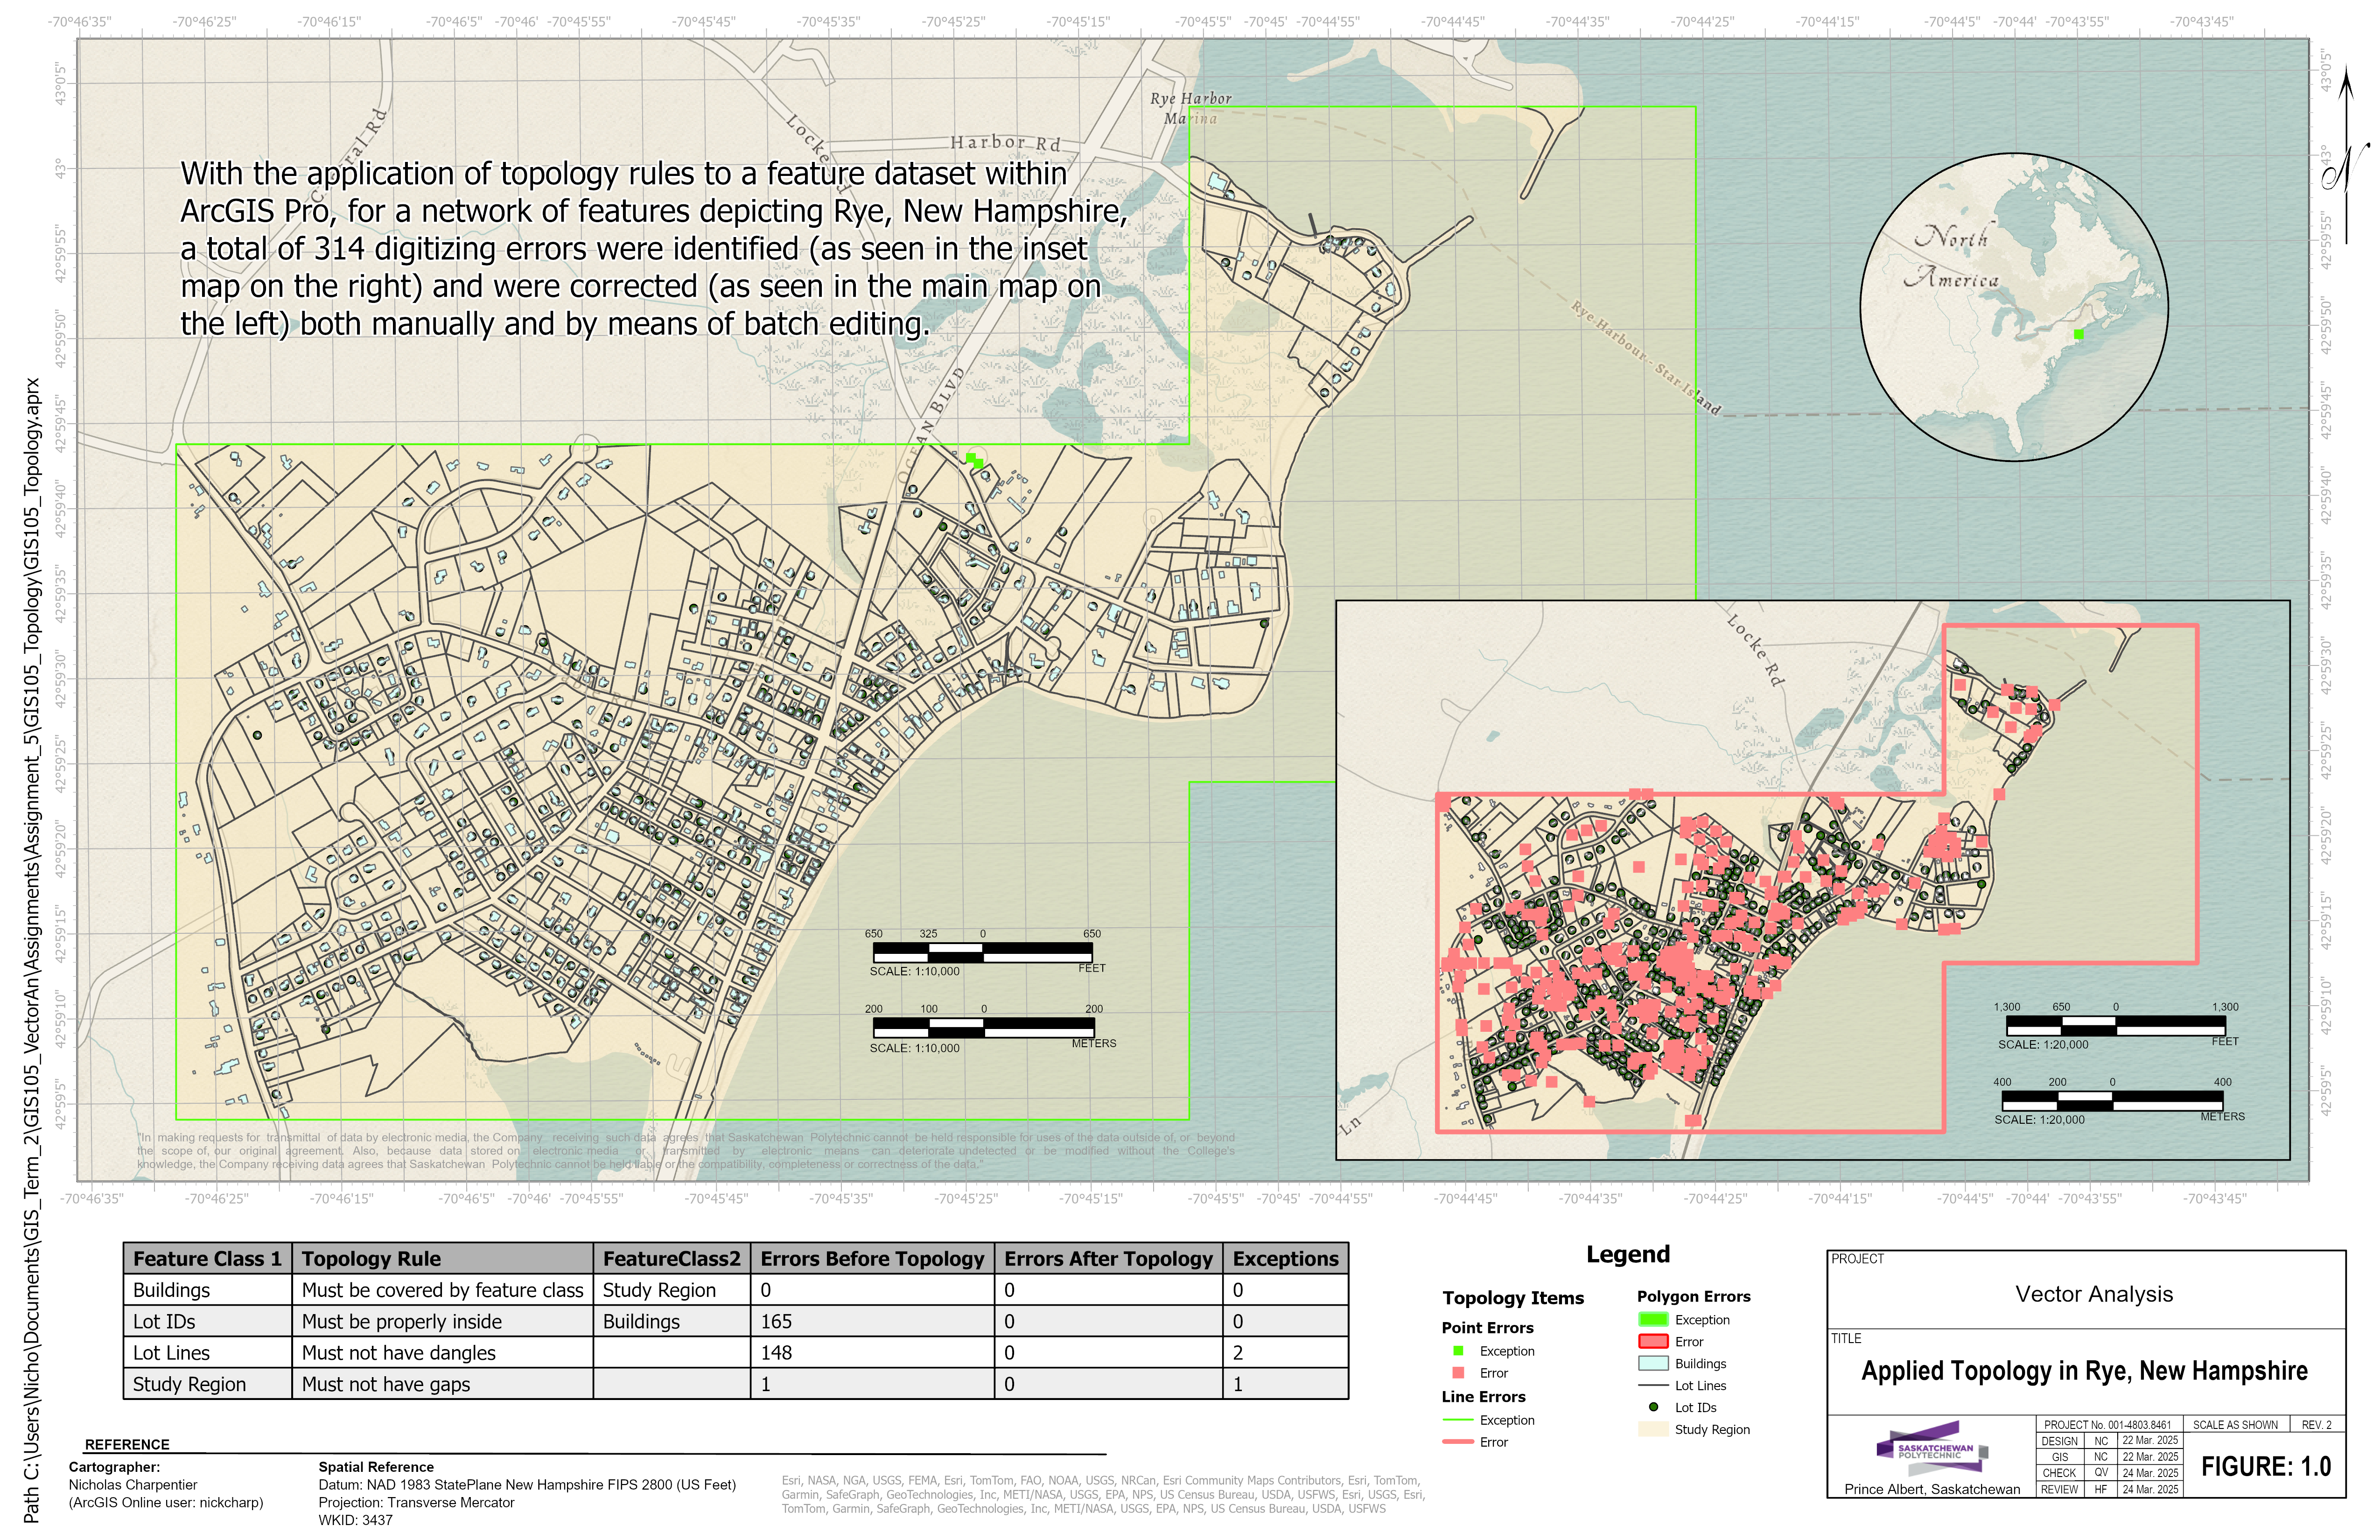Click the green Line Errors Exception line symbol
This screenshot has height=1540, width=2380.
(x=1458, y=1420)
